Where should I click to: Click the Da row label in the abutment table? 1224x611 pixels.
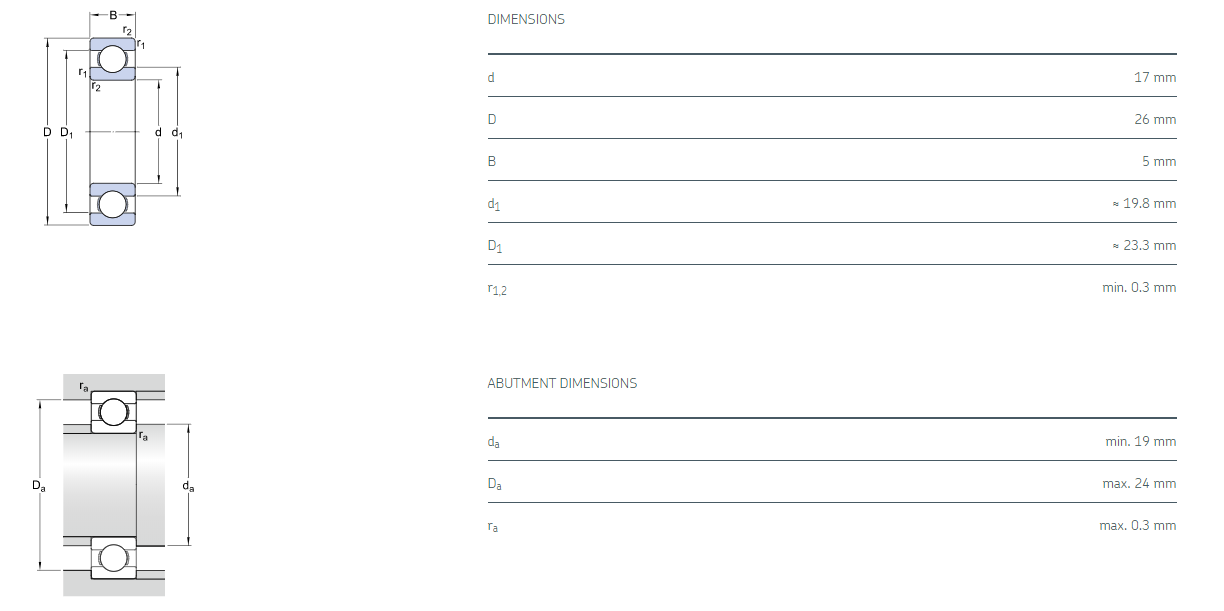494,484
